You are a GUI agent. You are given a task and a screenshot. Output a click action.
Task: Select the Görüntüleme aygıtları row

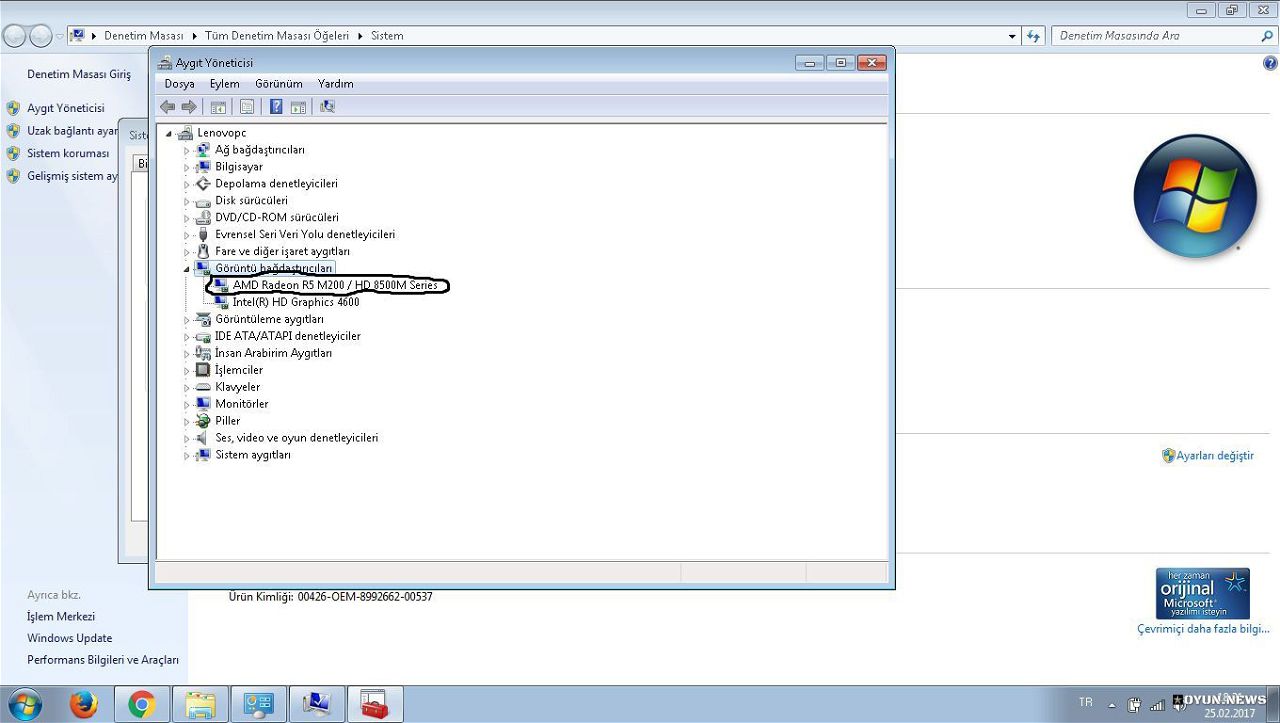point(270,319)
